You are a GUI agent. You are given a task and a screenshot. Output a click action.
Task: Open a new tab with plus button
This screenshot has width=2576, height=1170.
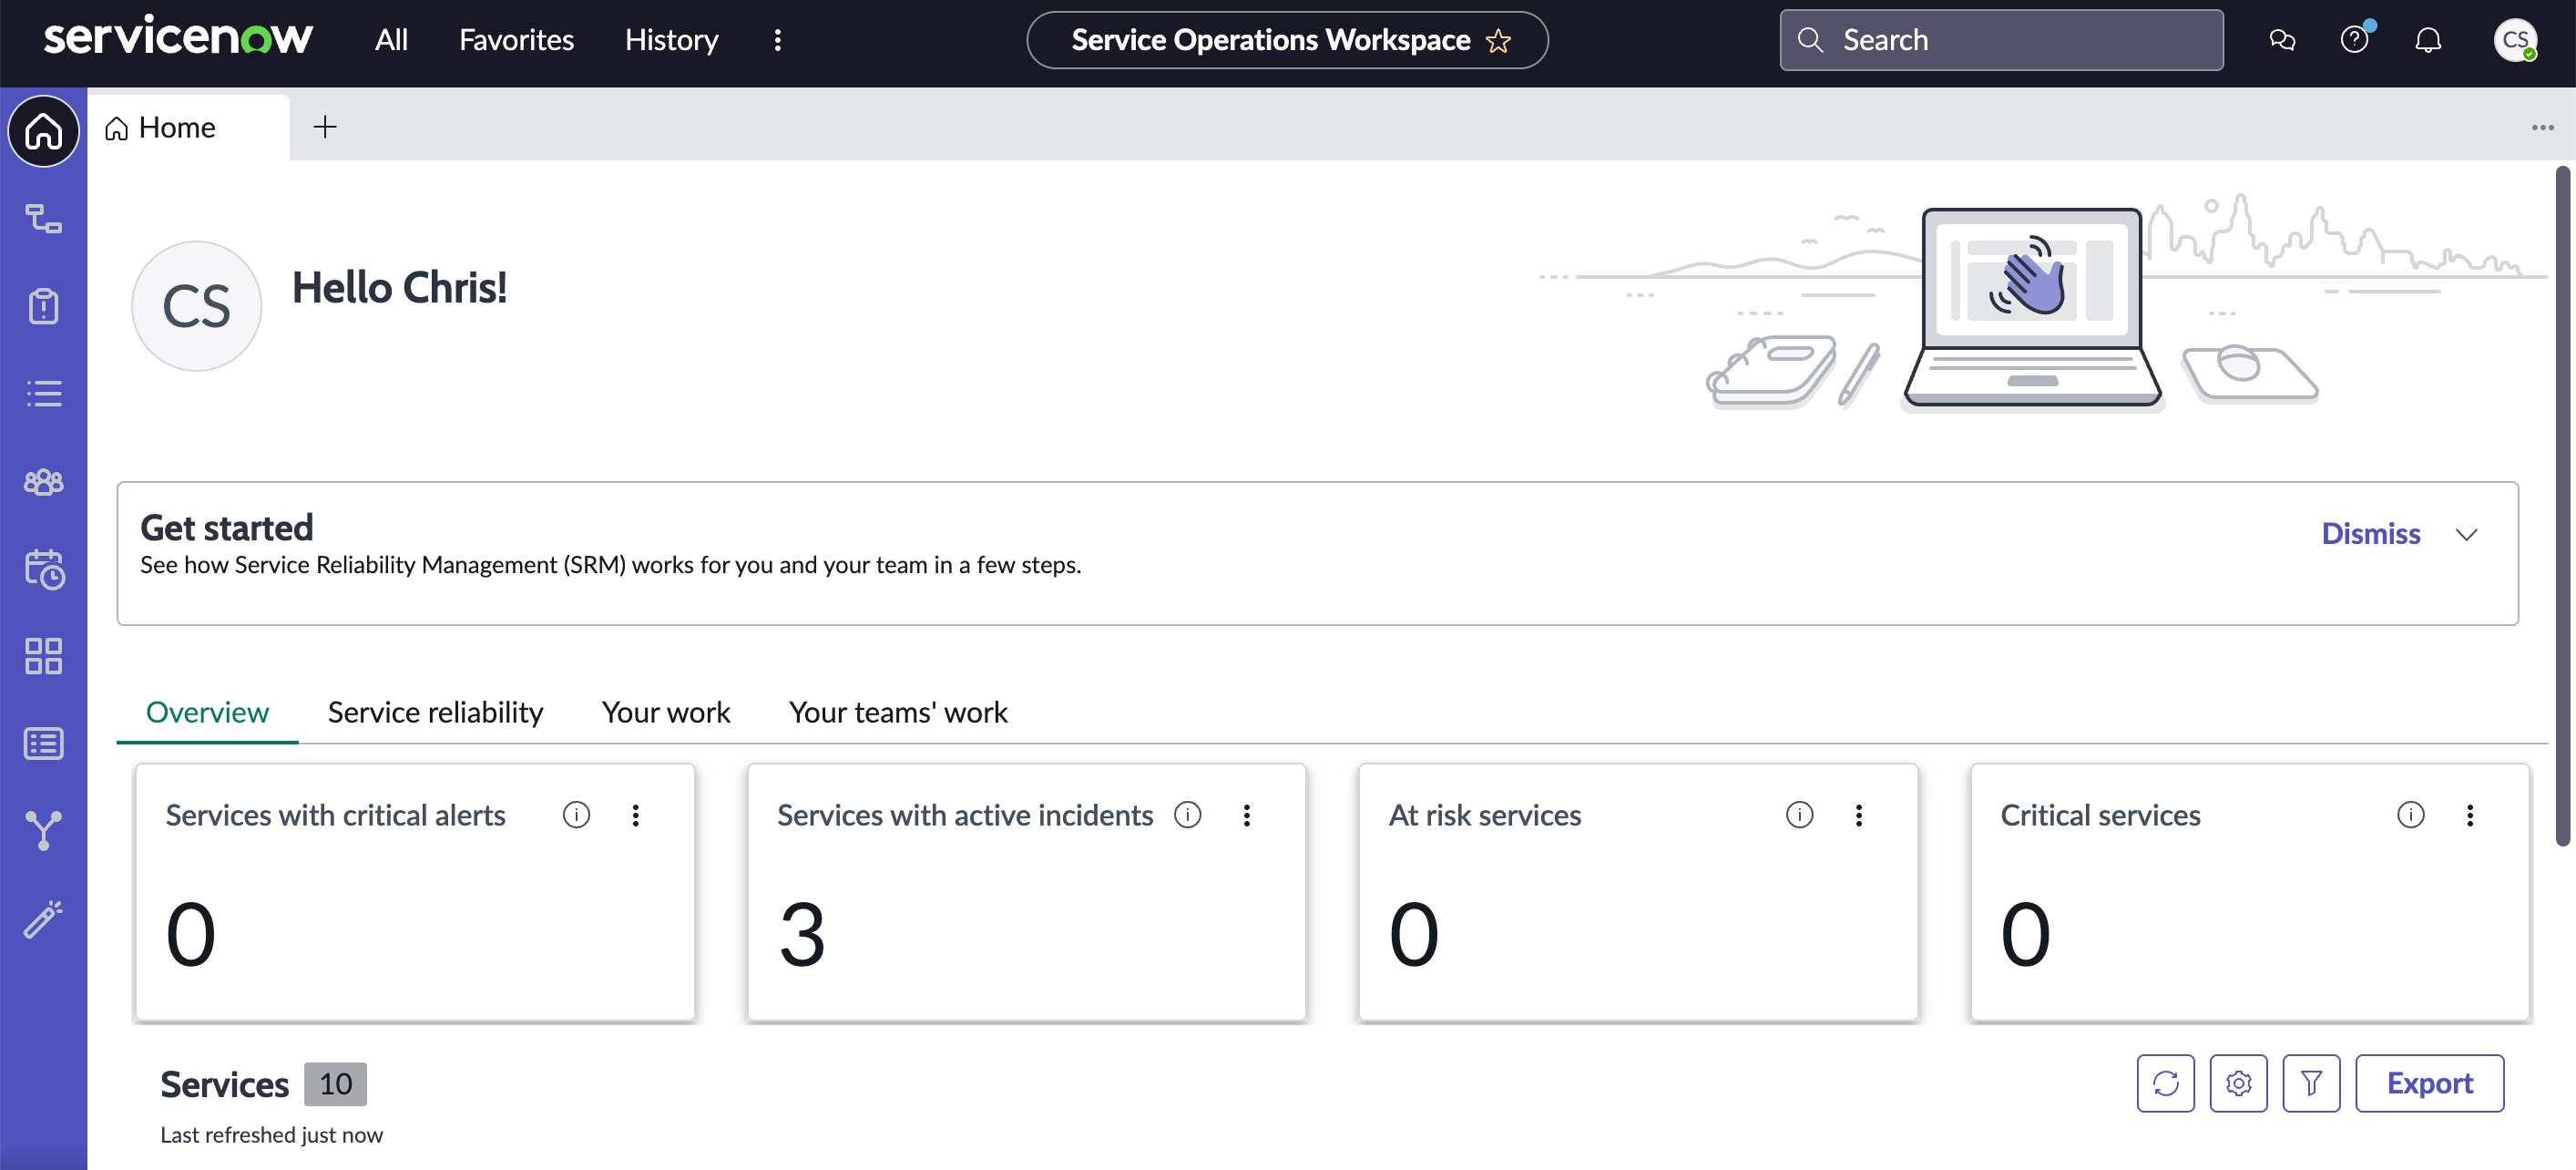tap(325, 127)
